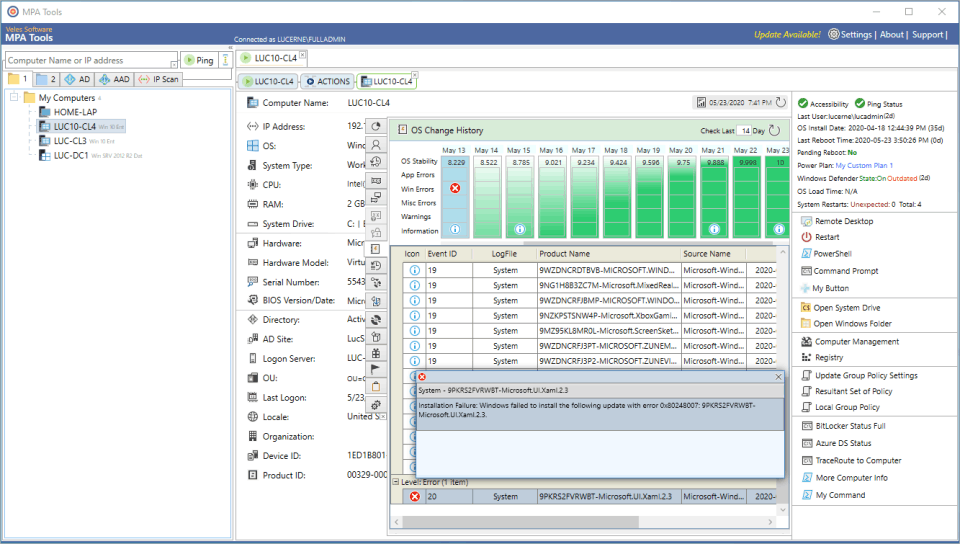This screenshot has height=544, width=960.
Task: Click the Ping button
Action: coord(198,60)
